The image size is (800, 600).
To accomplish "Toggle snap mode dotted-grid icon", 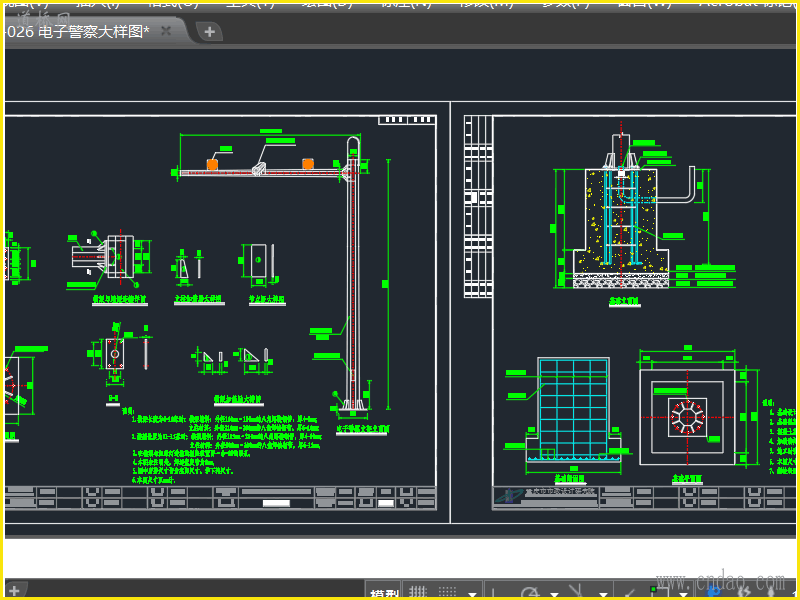I will tap(448, 593).
